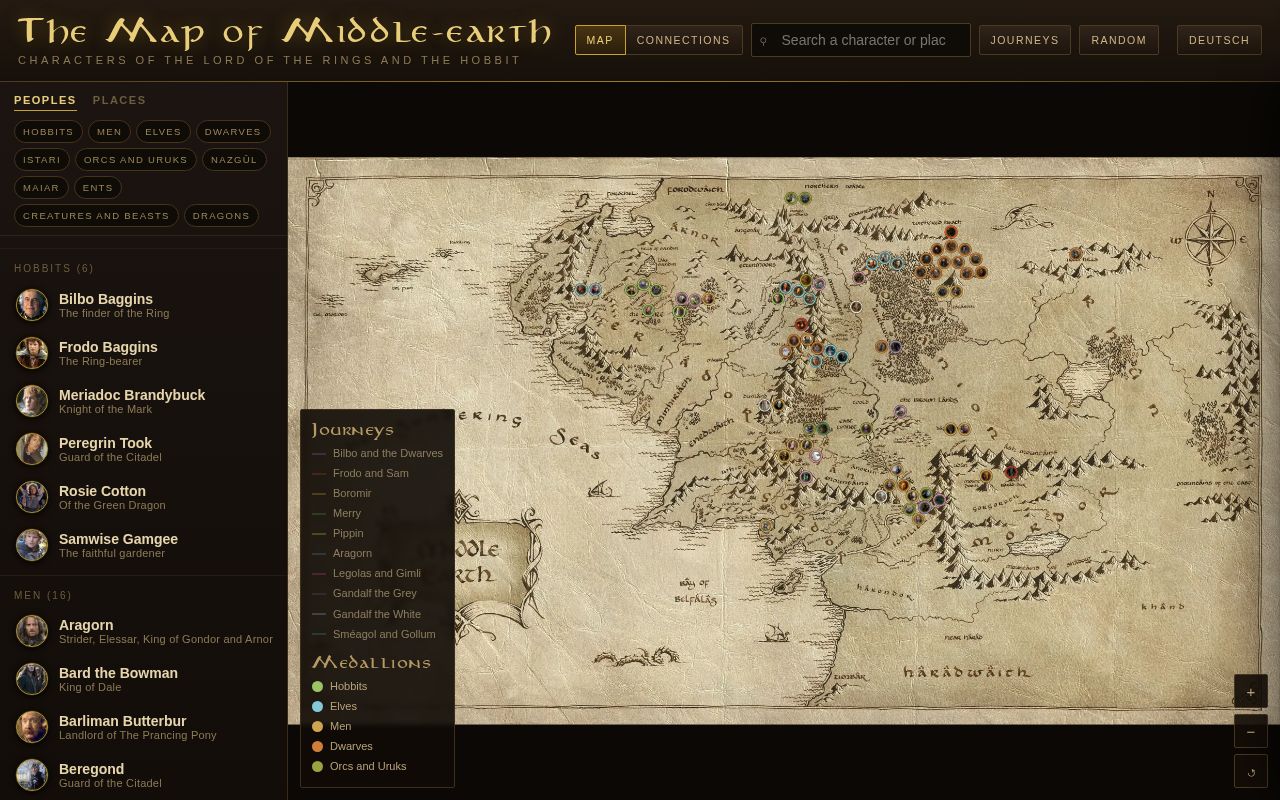Click Rosie Cotton portrait avatar

coord(32,497)
